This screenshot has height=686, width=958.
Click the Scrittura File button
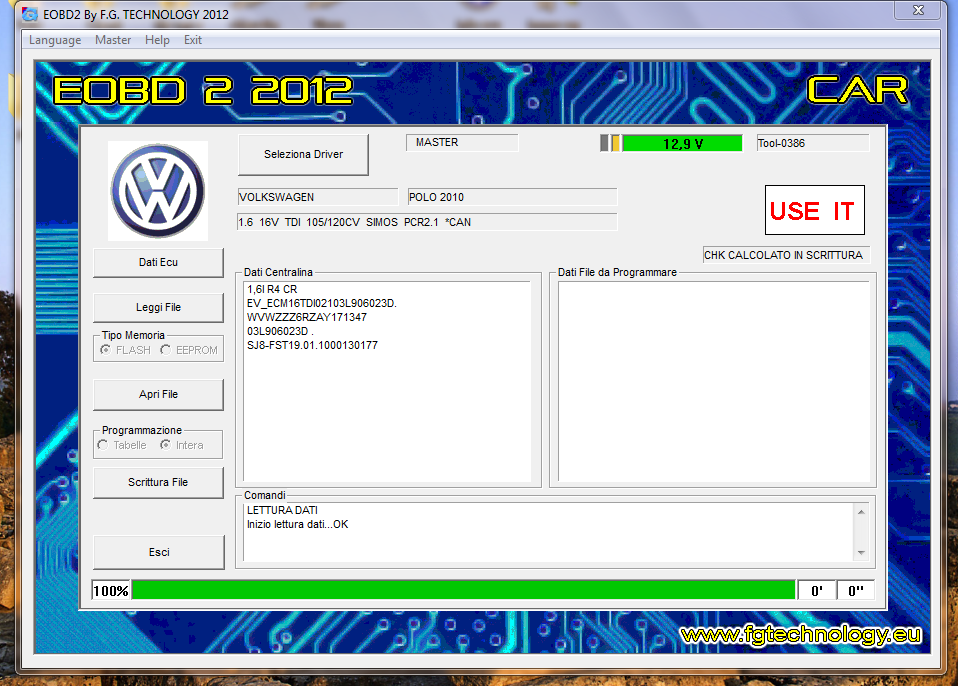click(x=158, y=483)
